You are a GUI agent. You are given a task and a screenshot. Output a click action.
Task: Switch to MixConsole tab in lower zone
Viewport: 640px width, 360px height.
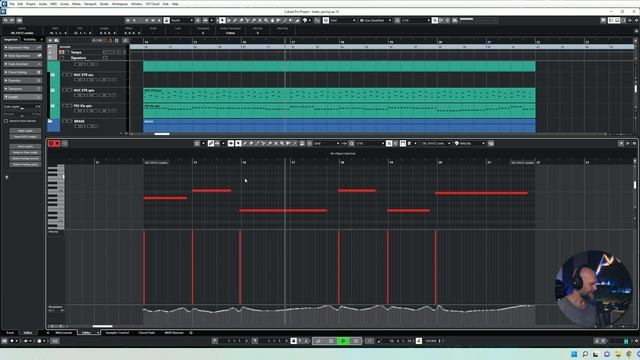coord(64,333)
